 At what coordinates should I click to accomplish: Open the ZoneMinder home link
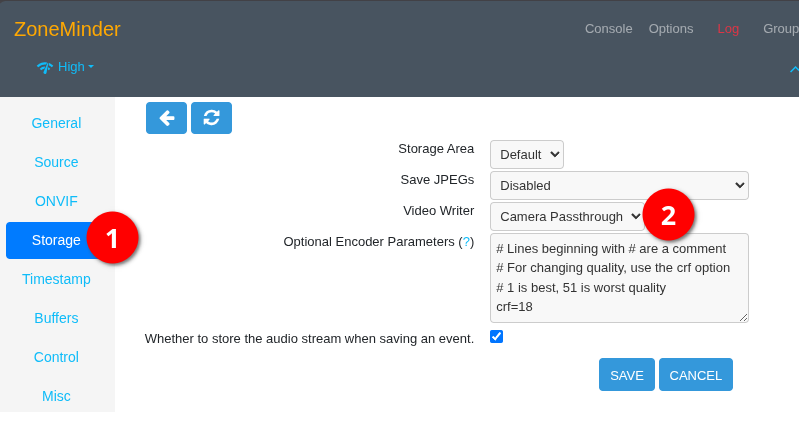[x=67, y=29]
